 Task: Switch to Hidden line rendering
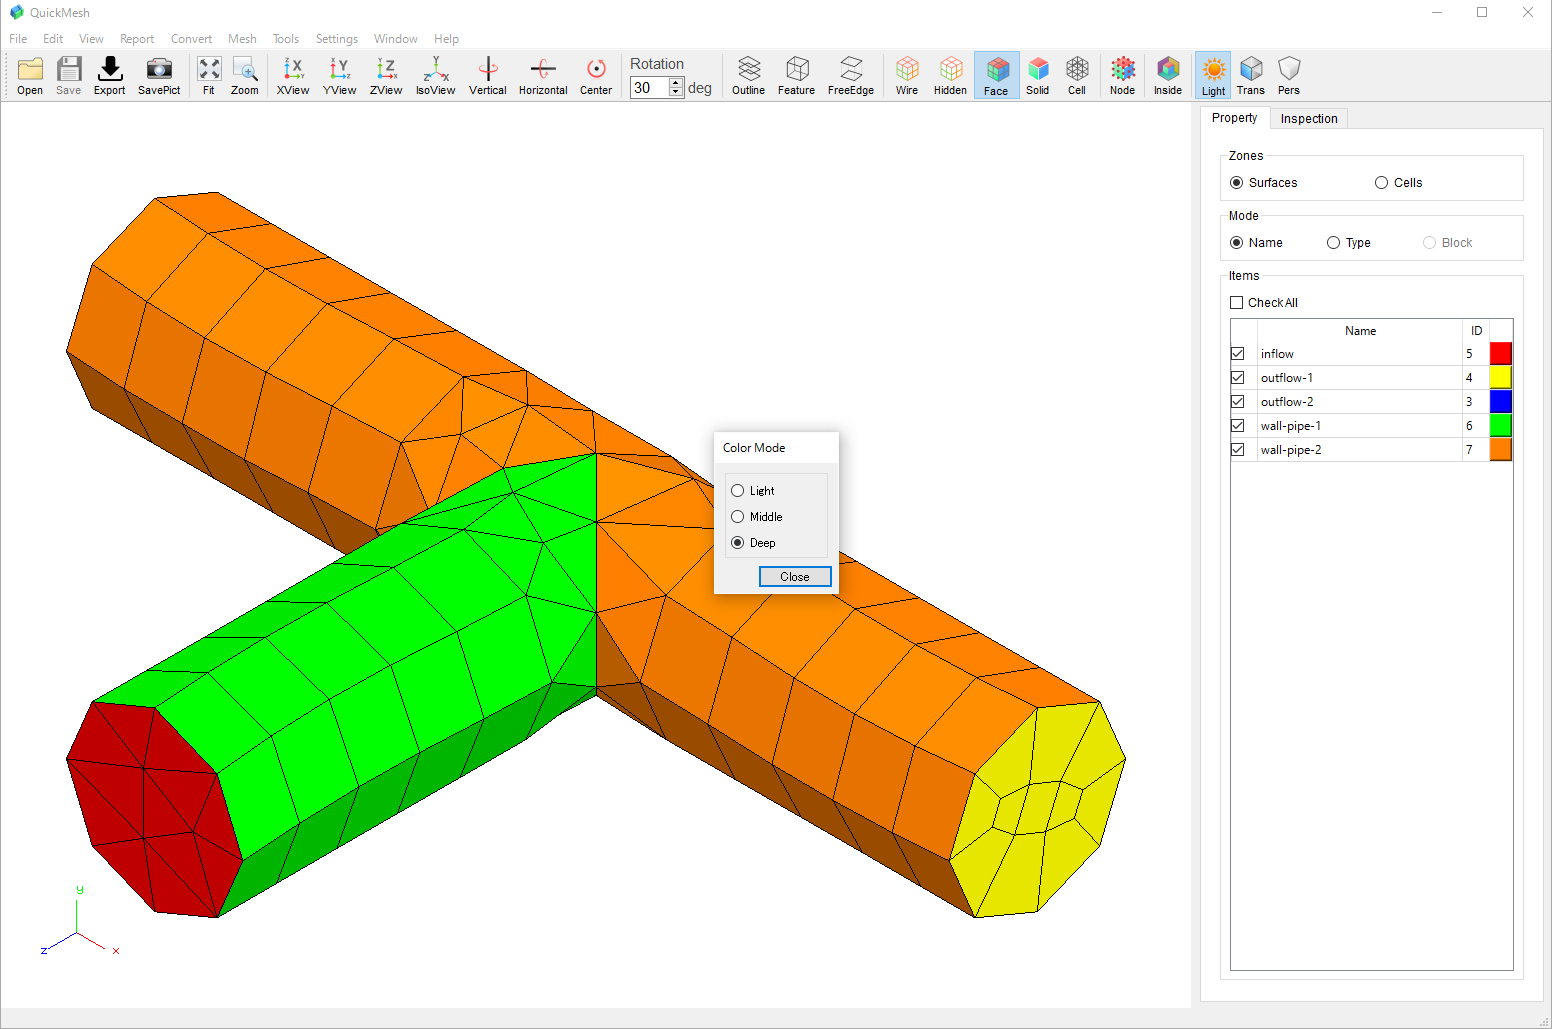(950, 76)
